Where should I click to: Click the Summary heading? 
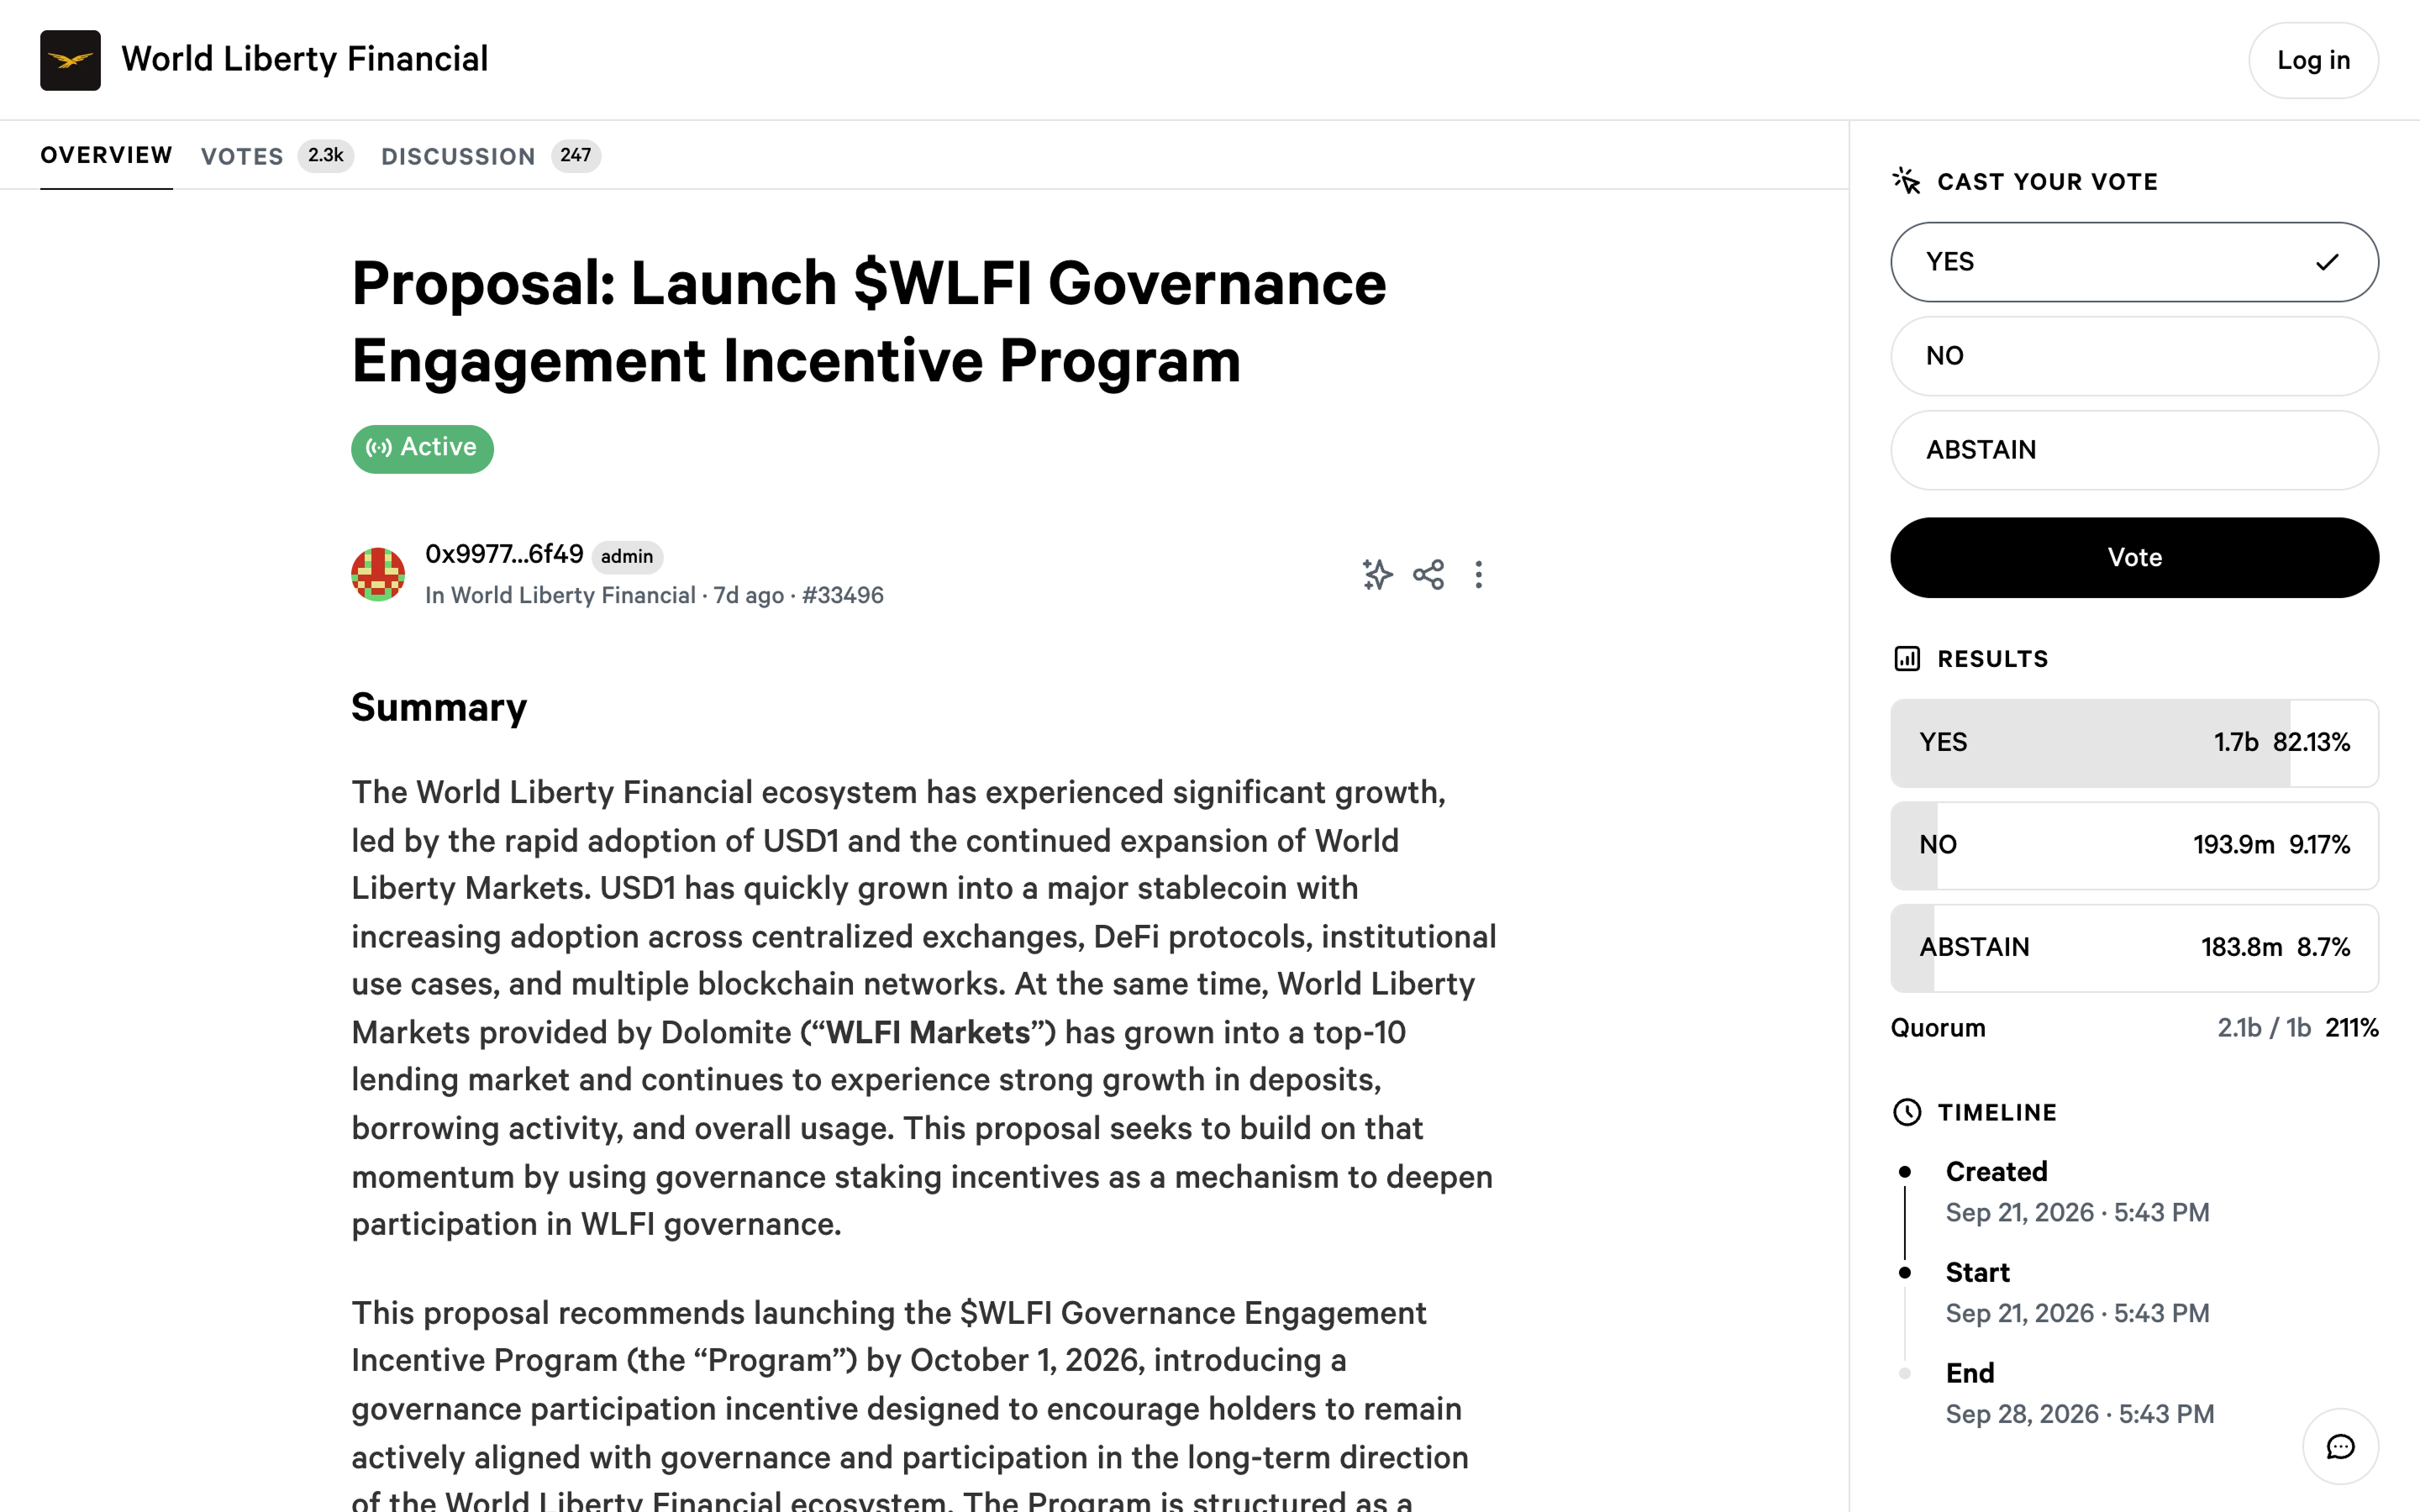pos(439,708)
